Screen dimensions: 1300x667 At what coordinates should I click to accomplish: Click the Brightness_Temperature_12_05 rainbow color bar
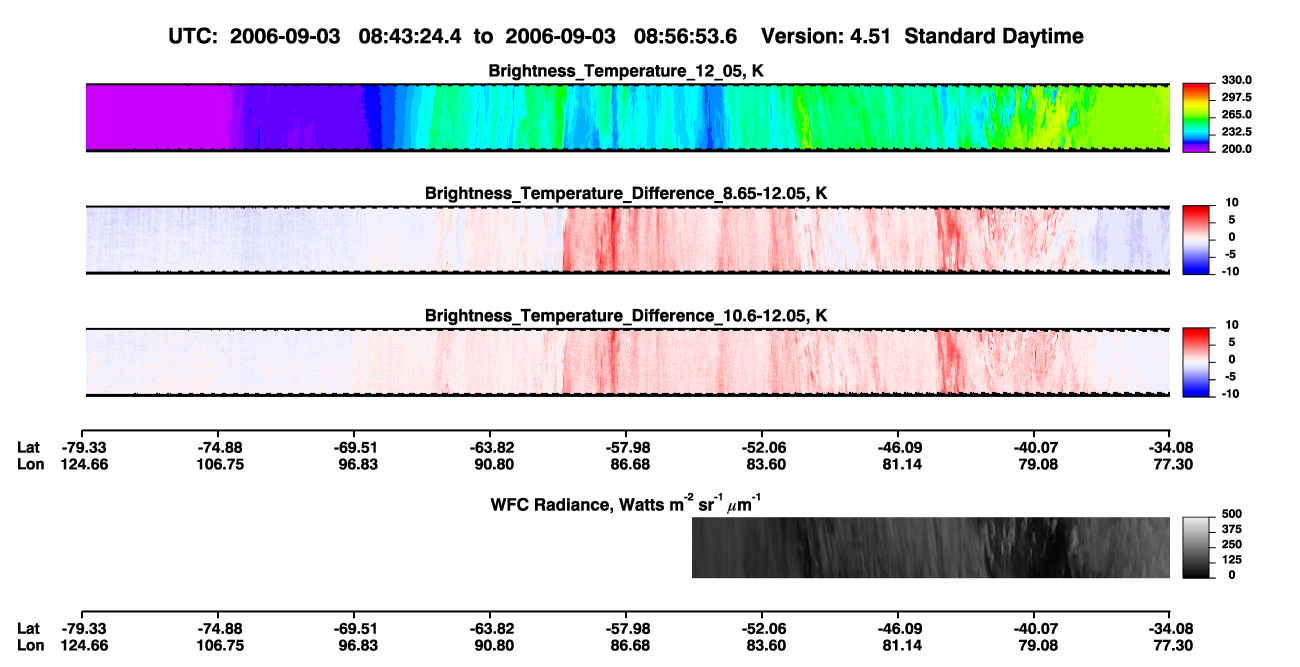1196,118
